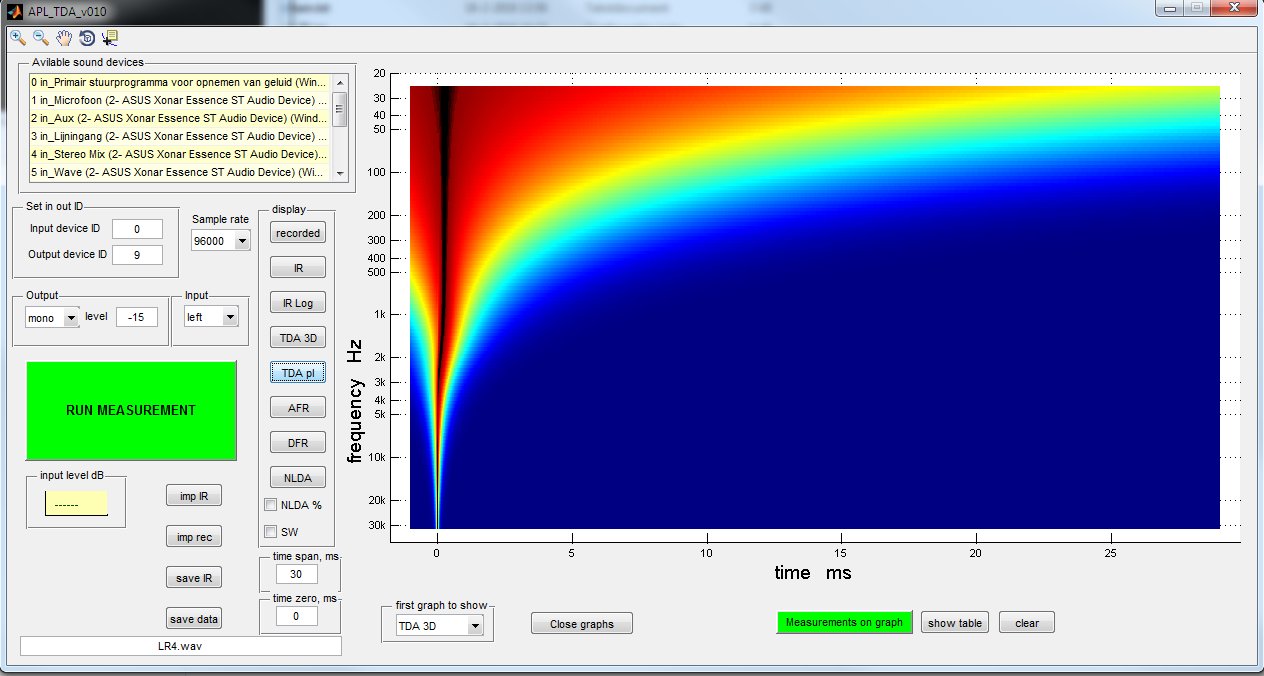Click the time span ms field
Viewport: 1264px width, 676px height.
point(297,574)
